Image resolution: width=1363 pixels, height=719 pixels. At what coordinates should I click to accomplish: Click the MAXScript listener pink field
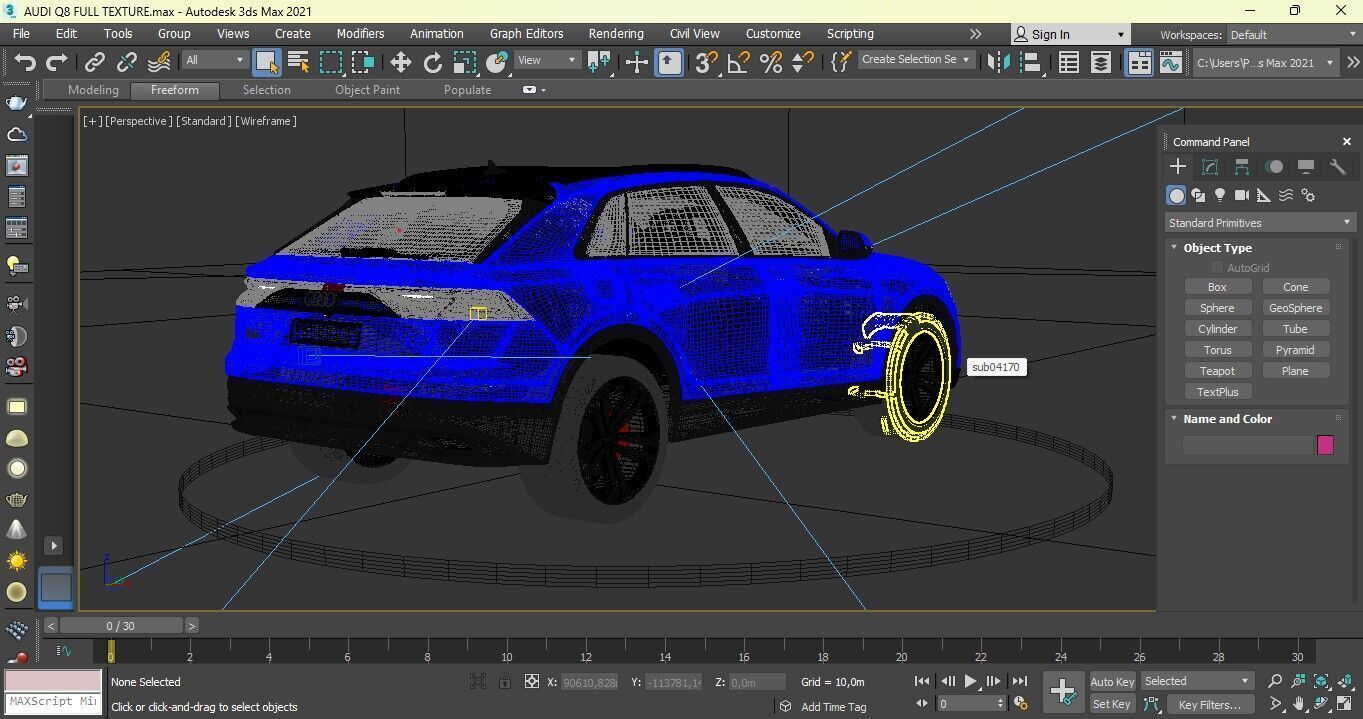tap(52, 681)
